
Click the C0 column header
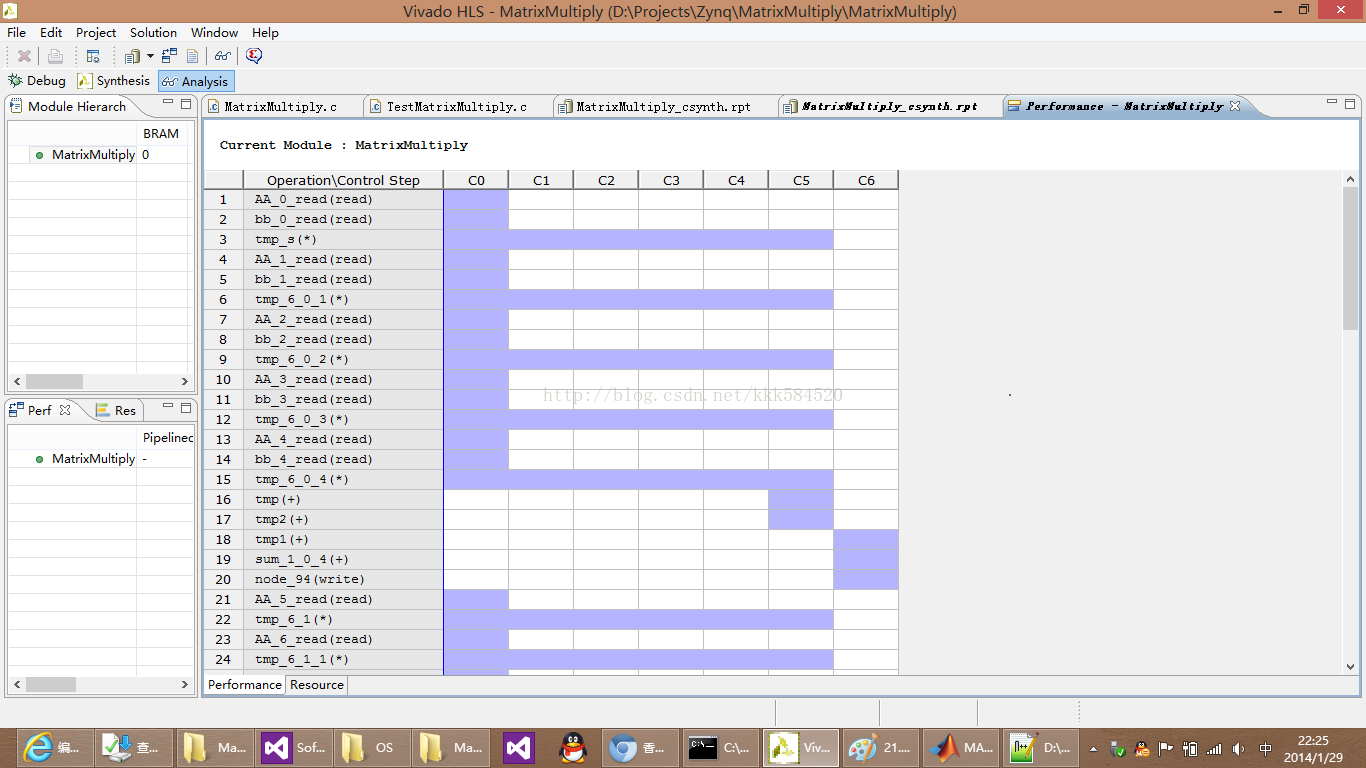(476, 180)
